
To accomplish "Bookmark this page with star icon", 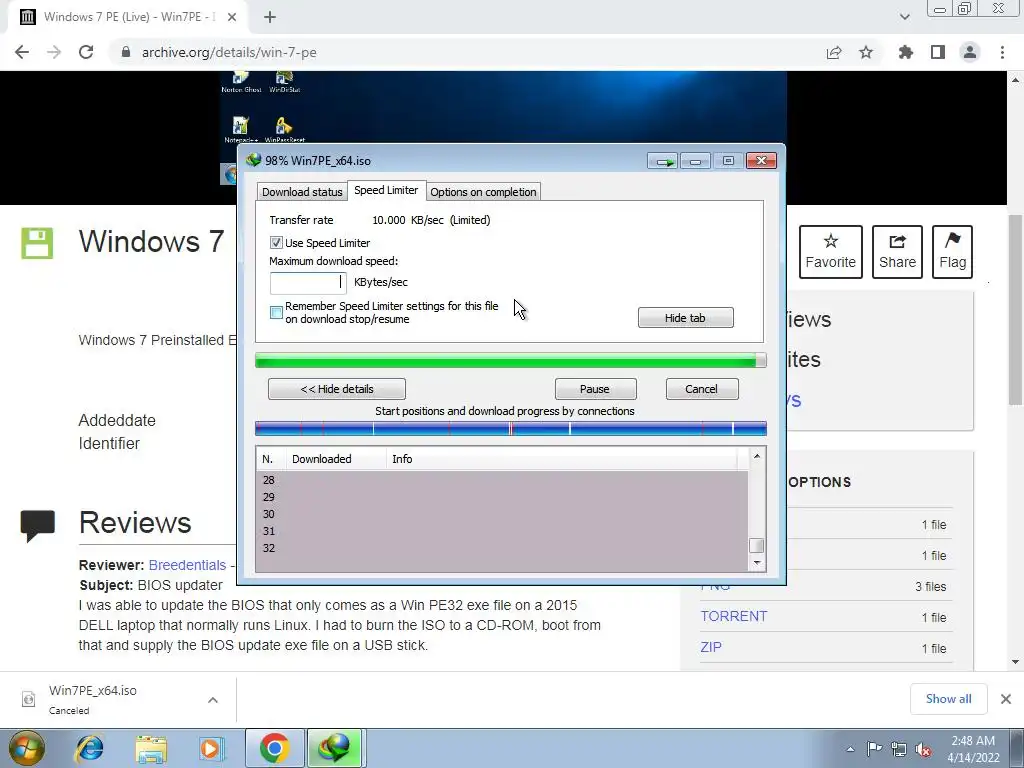I will (866, 52).
